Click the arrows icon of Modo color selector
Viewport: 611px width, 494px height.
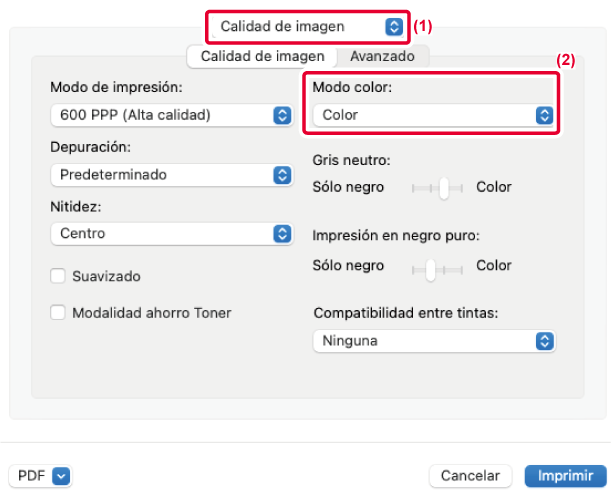[544, 115]
